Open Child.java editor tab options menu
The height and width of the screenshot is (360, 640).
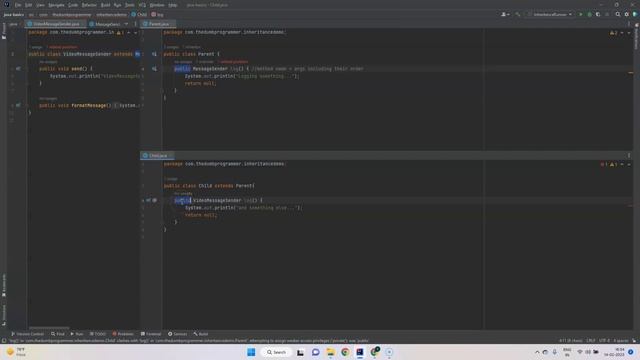click(x=629, y=156)
